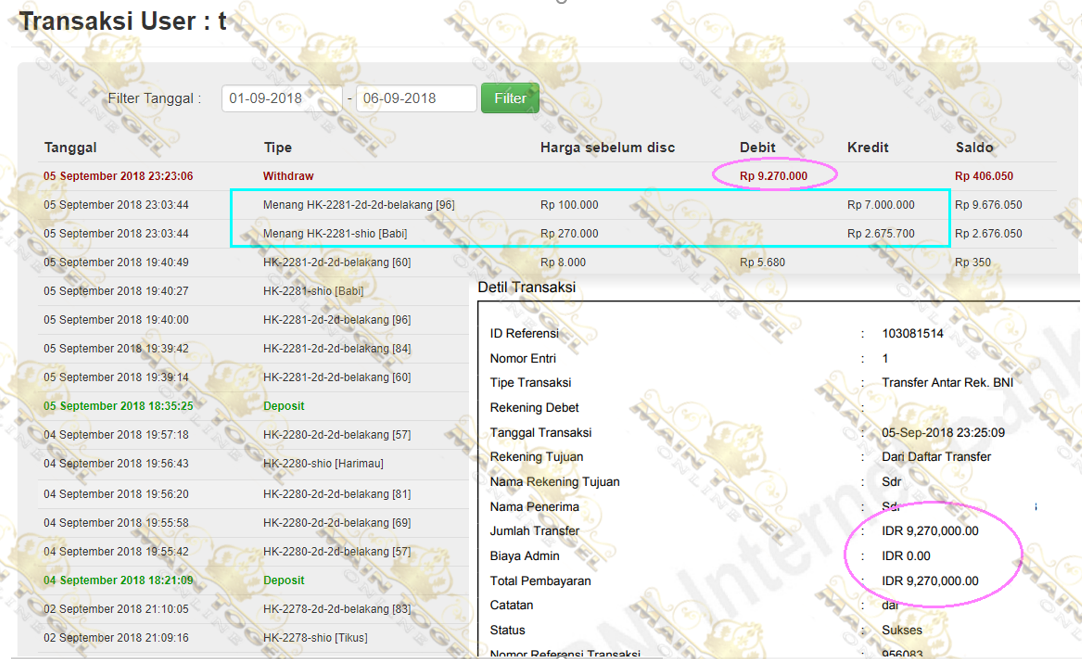Open the HK-2280-shio [Harimau] transaction
Image resolution: width=1082 pixels, height=659 pixels.
click(x=323, y=464)
